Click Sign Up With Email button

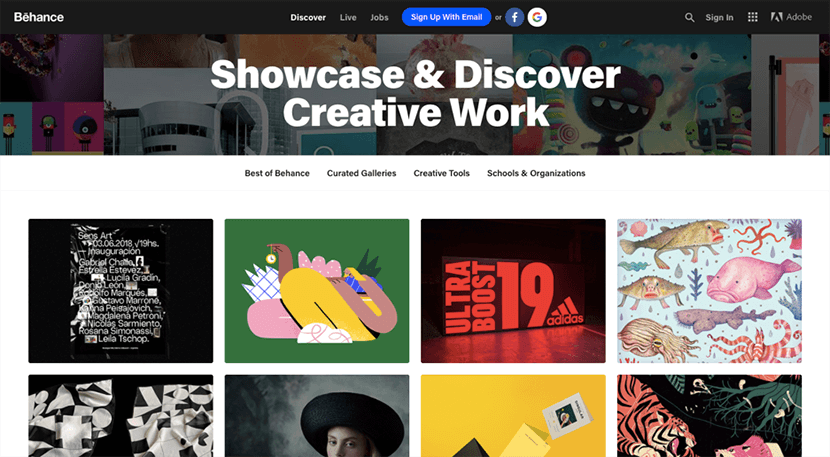[x=446, y=17]
